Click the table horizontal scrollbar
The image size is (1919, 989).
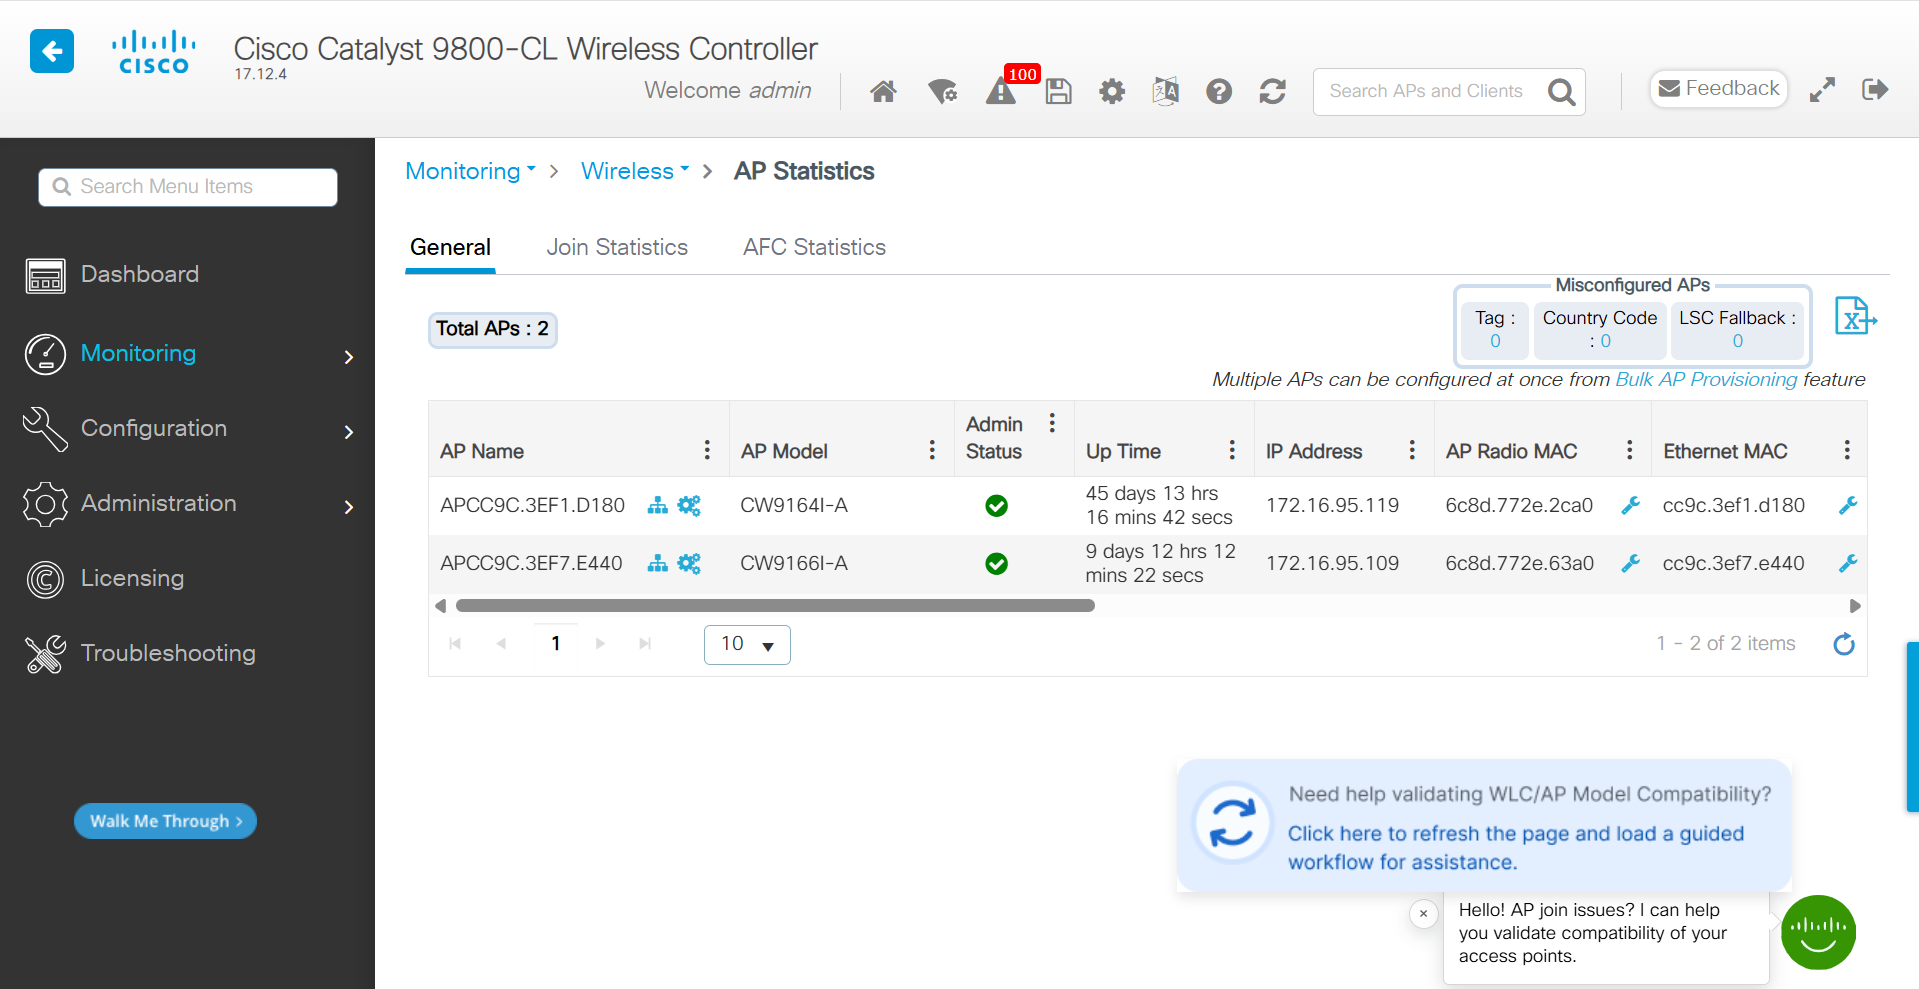775,606
